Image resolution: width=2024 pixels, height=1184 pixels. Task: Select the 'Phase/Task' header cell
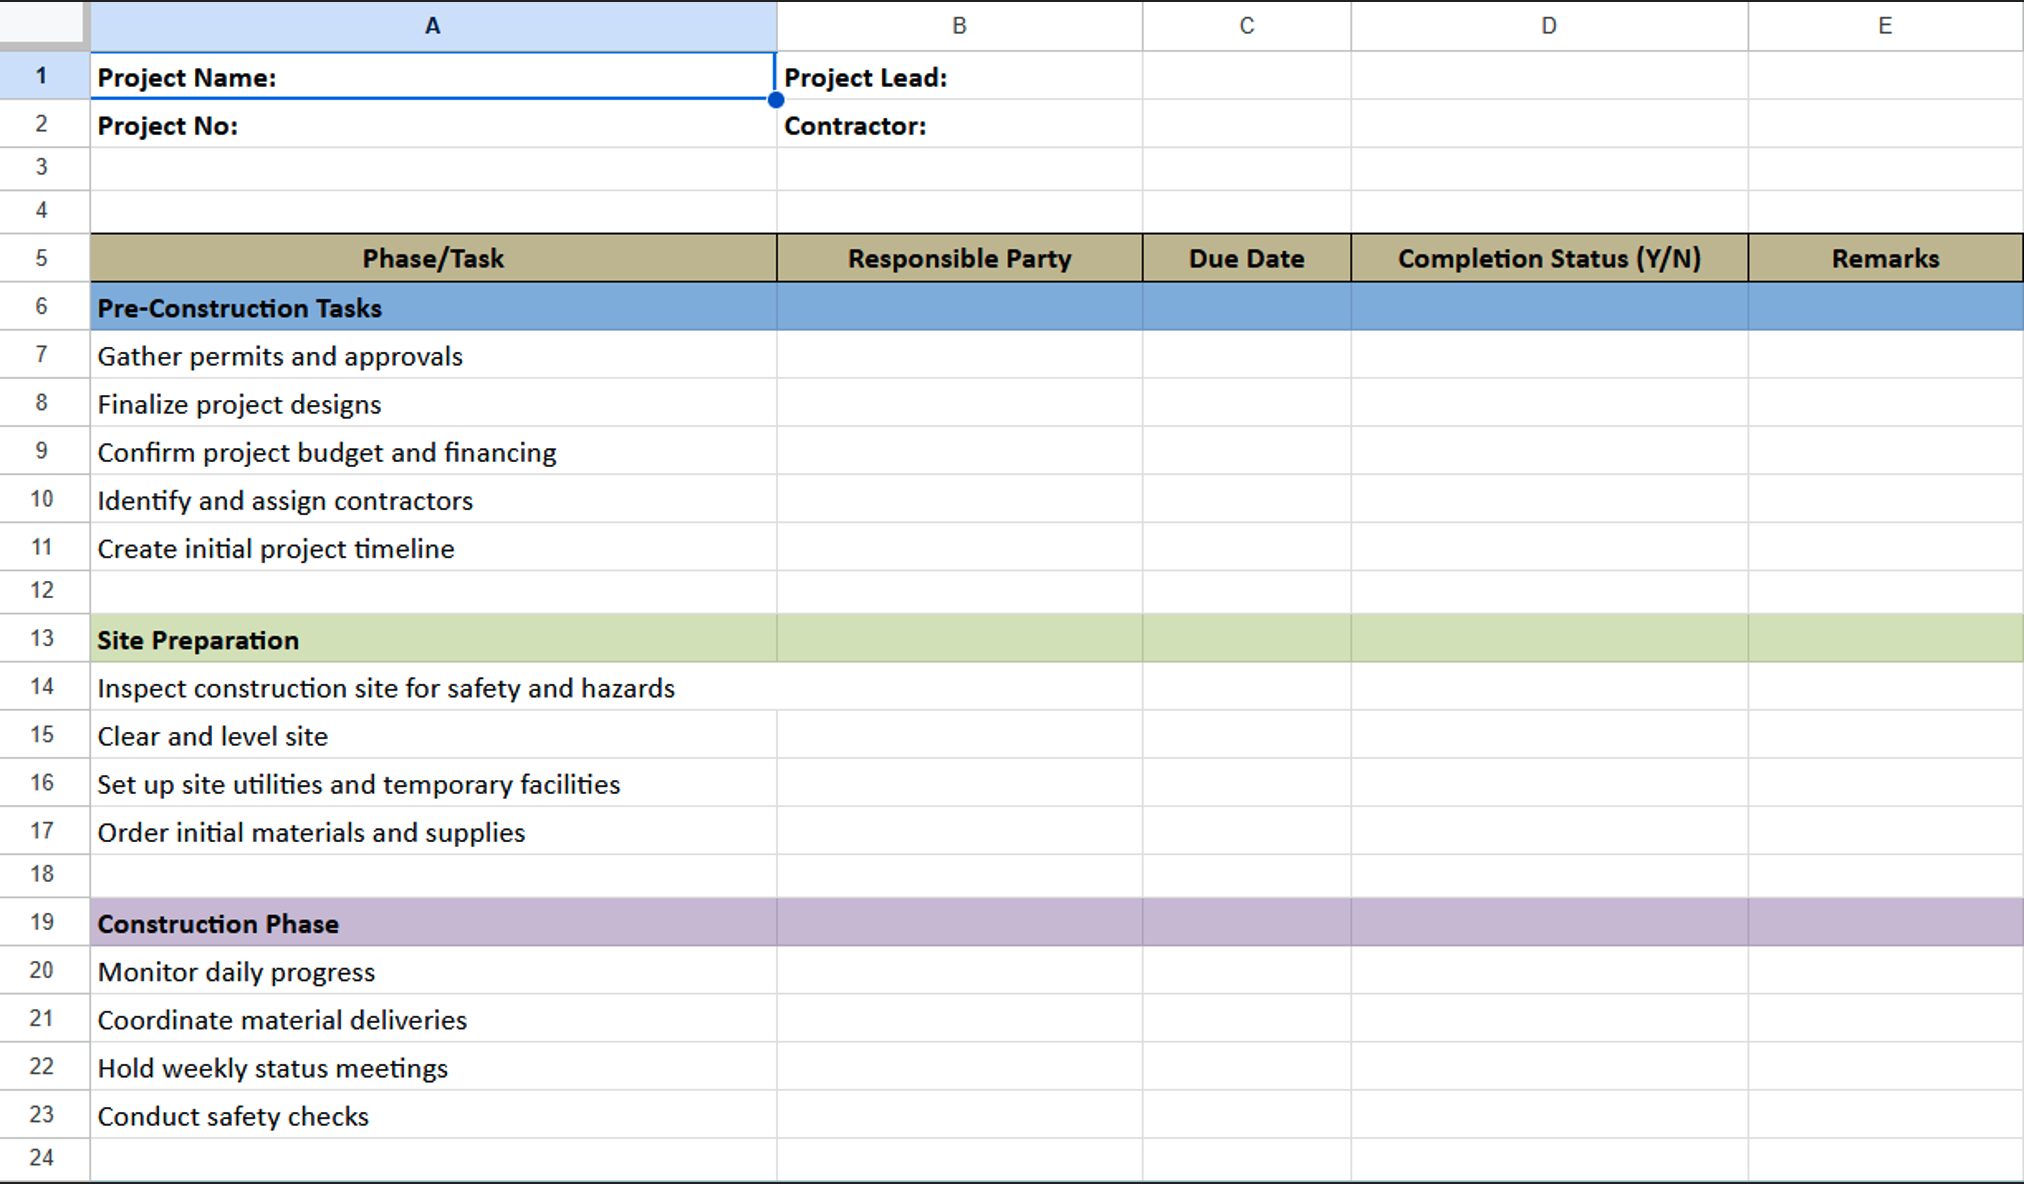pos(433,258)
